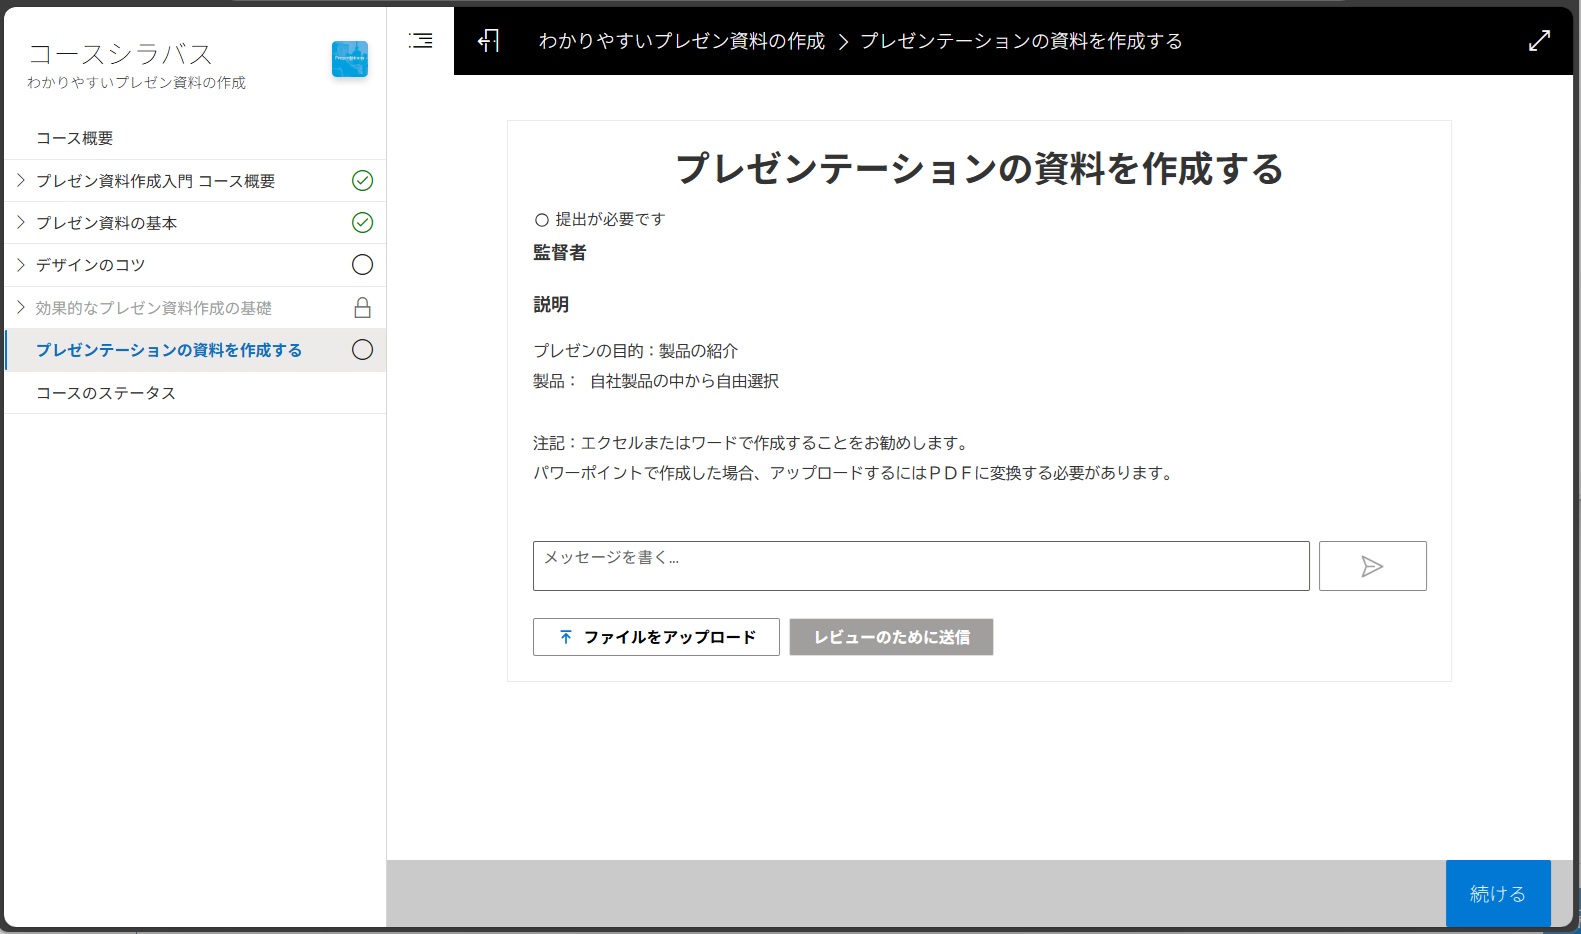The image size is (1581, 934).
Task: Expand the デザインのコツ section chevron
Action: [x=20, y=264]
